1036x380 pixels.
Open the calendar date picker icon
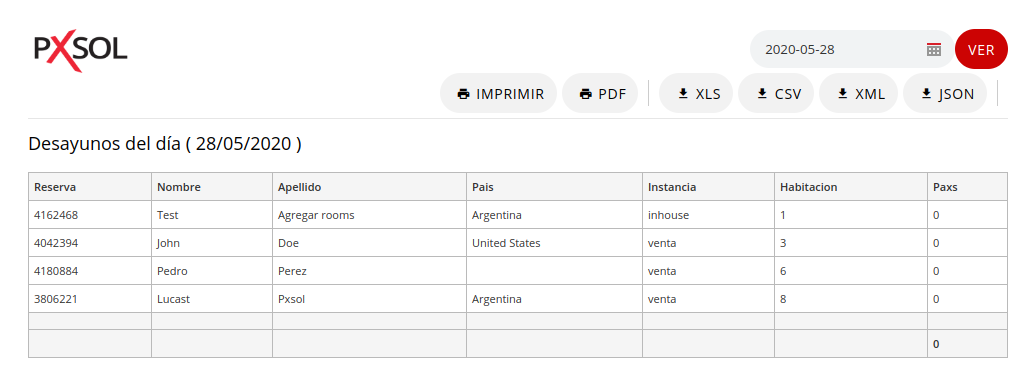click(x=934, y=50)
